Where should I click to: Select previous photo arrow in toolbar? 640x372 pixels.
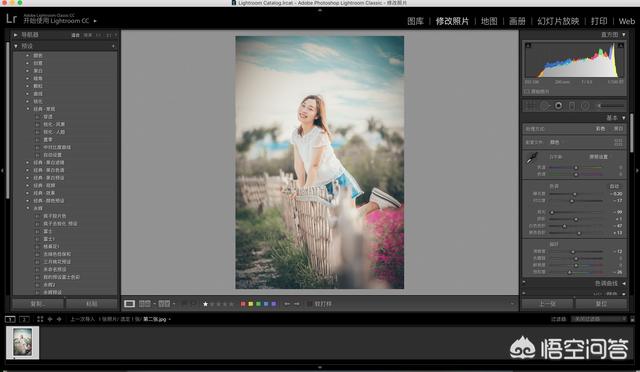(287, 304)
